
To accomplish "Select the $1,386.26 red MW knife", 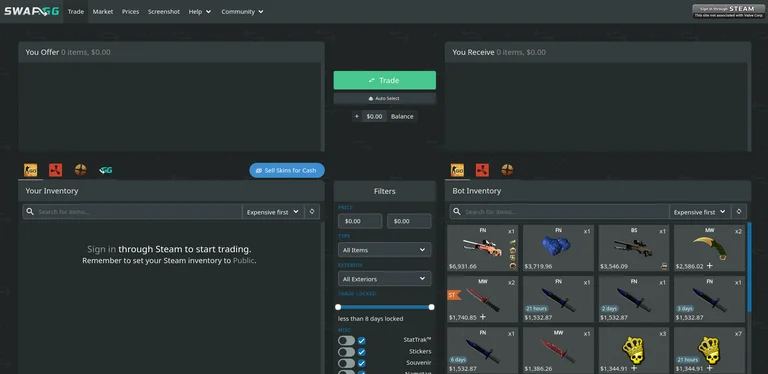I will tap(558, 351).
